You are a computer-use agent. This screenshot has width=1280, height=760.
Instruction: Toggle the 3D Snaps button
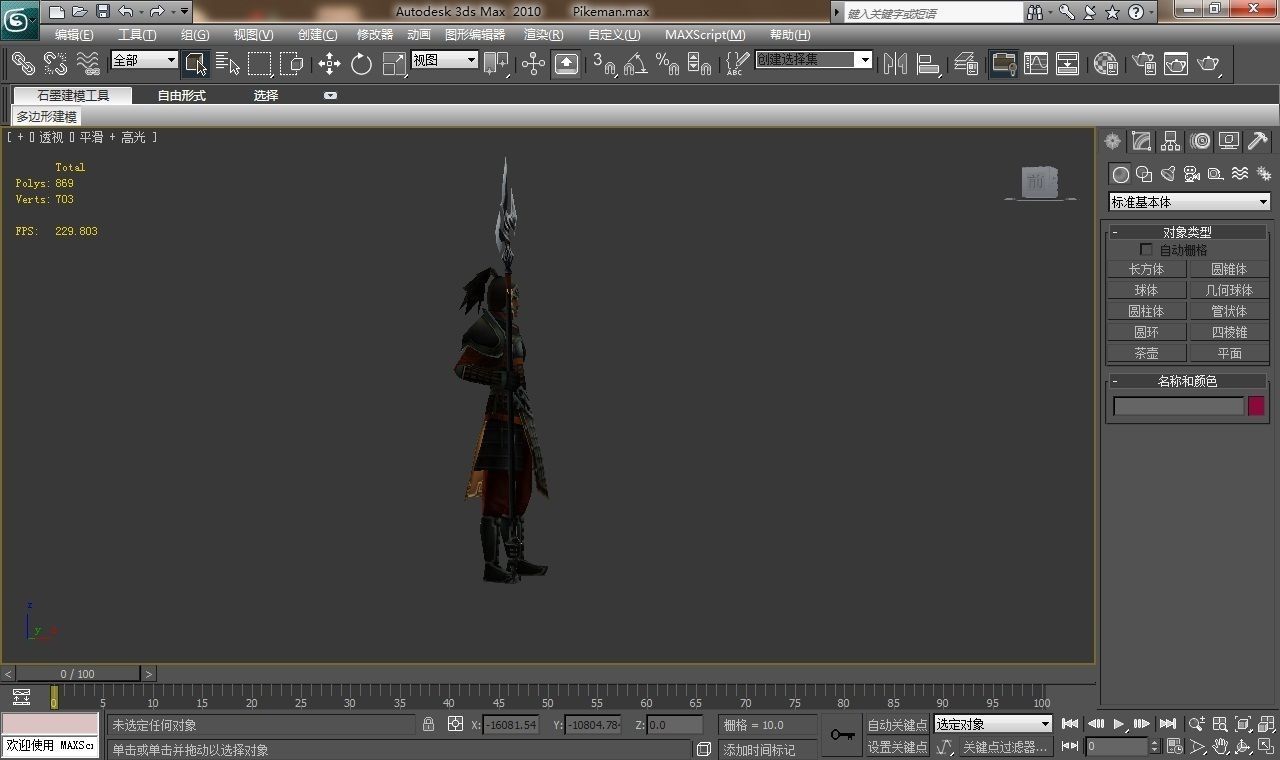click(603, 64)
